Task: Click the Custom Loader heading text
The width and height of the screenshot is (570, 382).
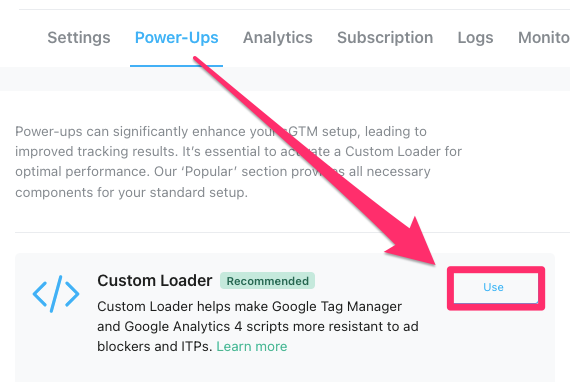Action: tap(154, 281)
